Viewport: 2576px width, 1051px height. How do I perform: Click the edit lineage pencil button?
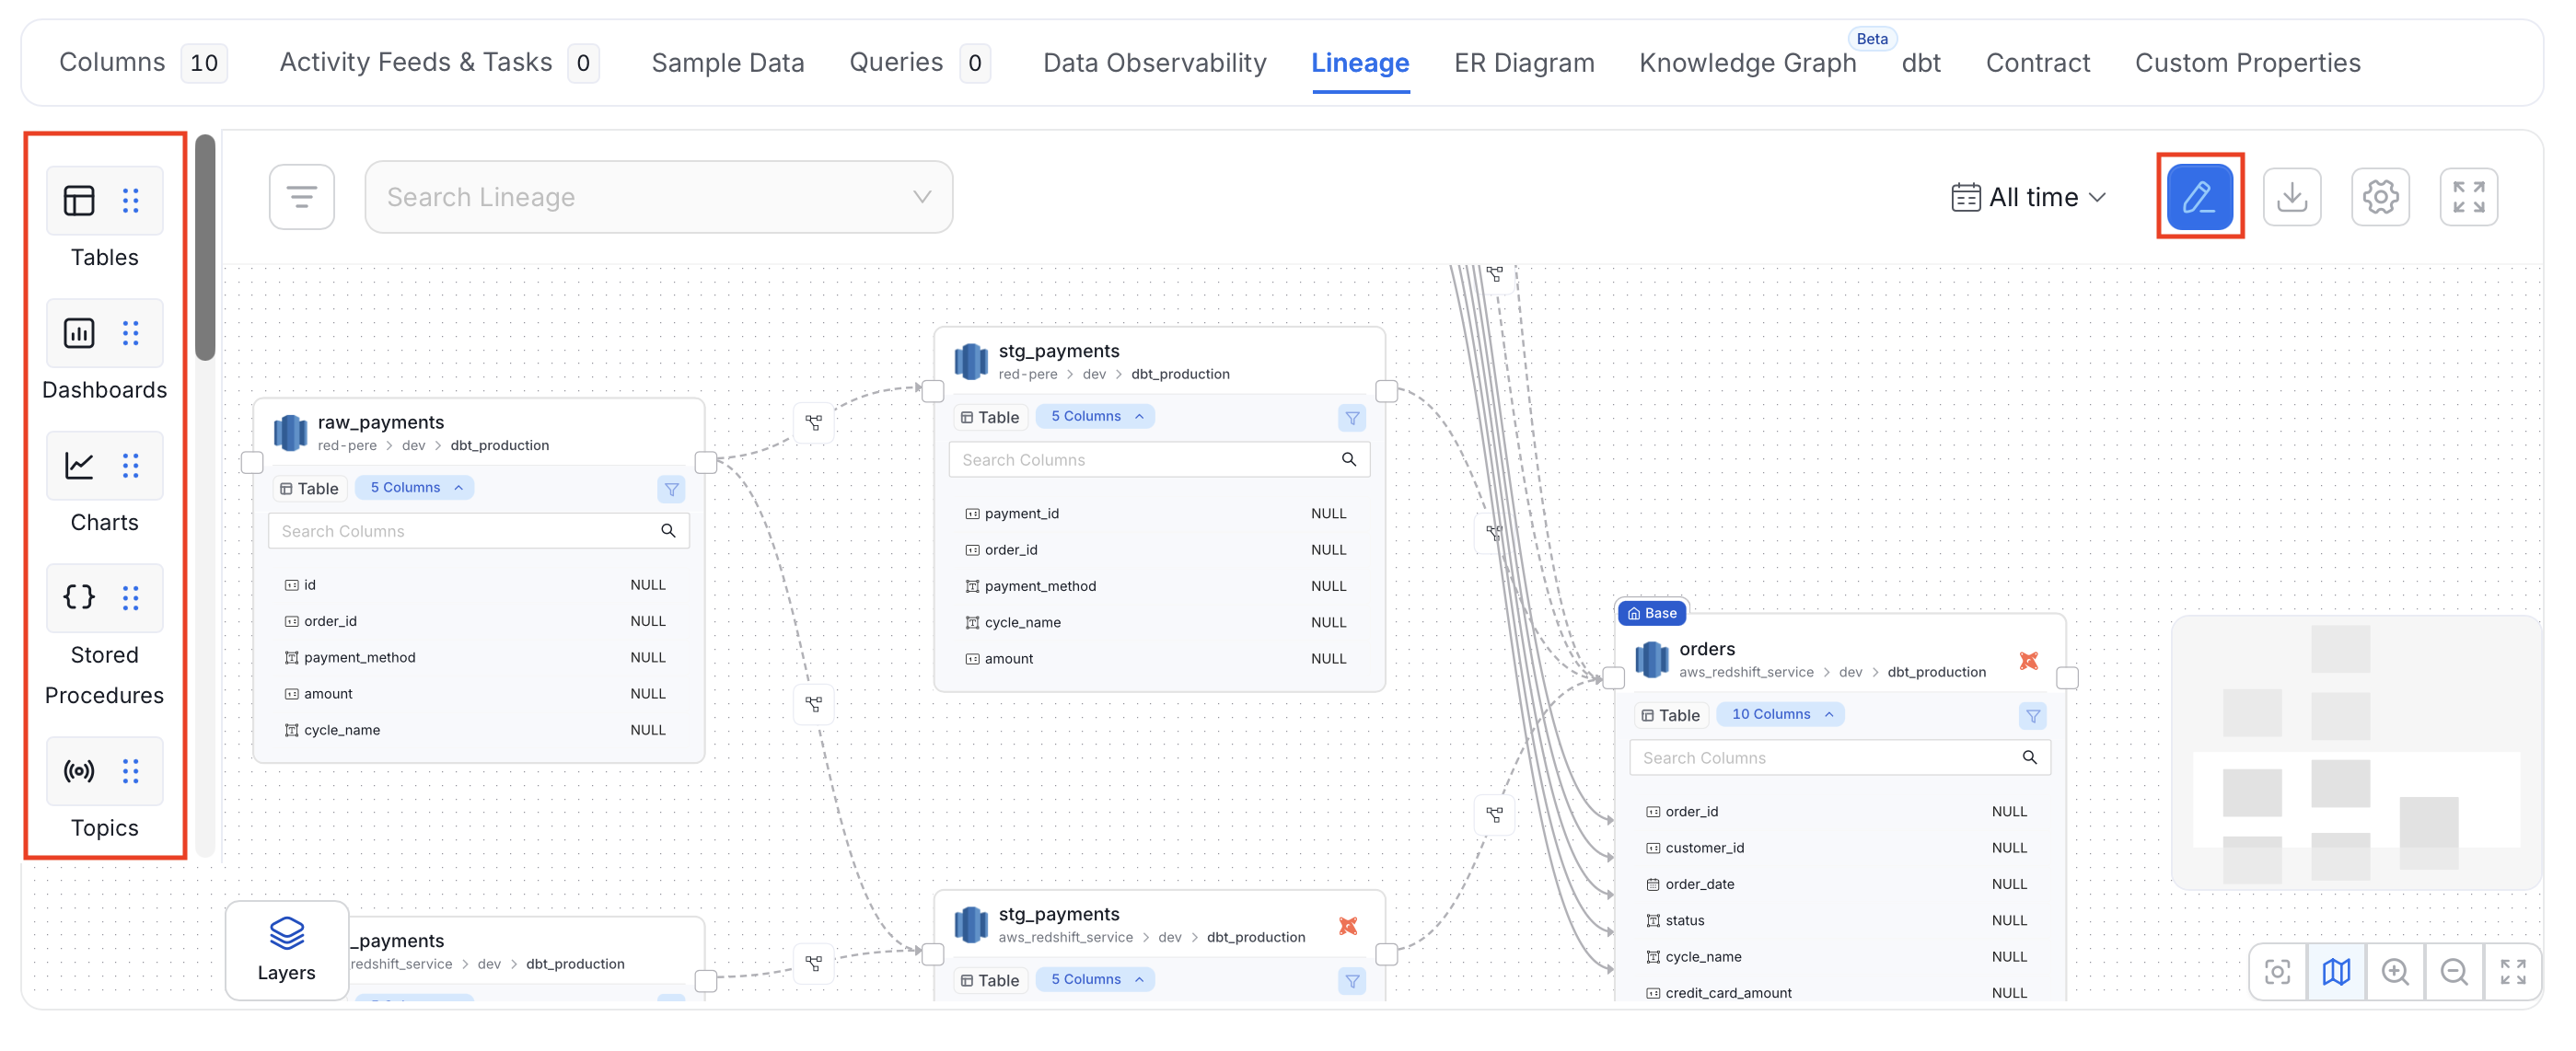point(2199,197)
